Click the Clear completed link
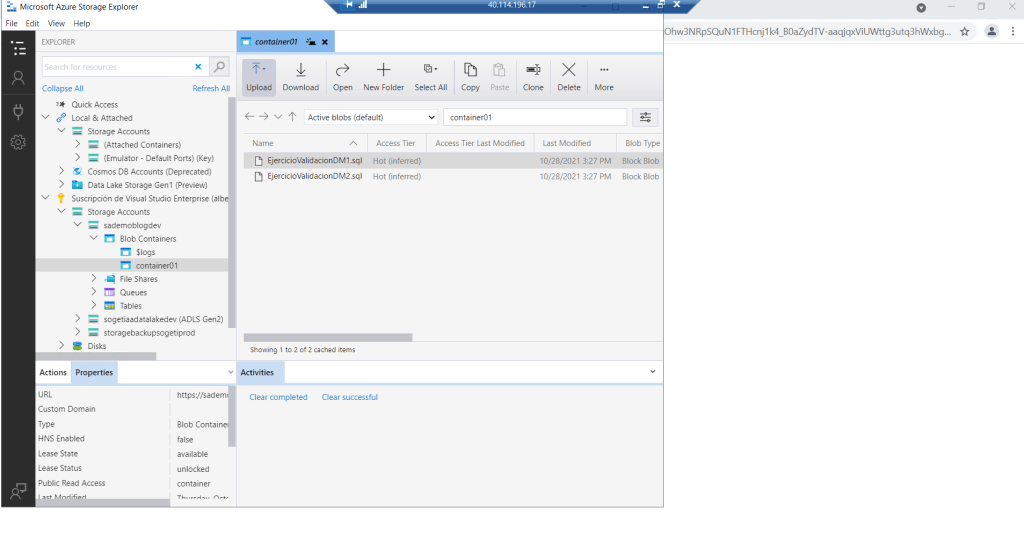This screenshot has width=1024, height=546. pyautogui.click(x=278, y=397)
